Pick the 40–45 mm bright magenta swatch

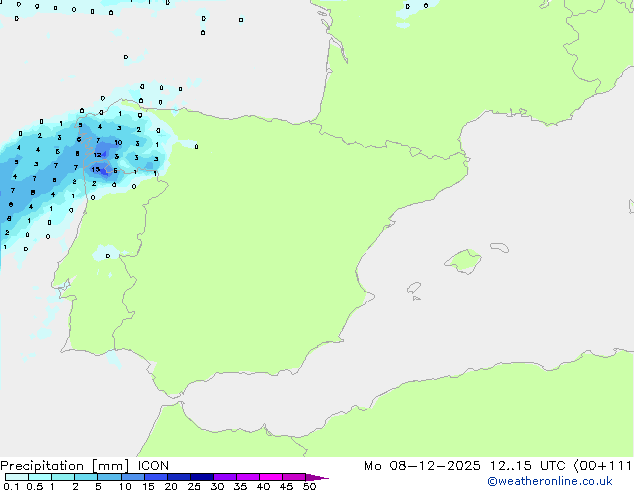click(271, 477)
